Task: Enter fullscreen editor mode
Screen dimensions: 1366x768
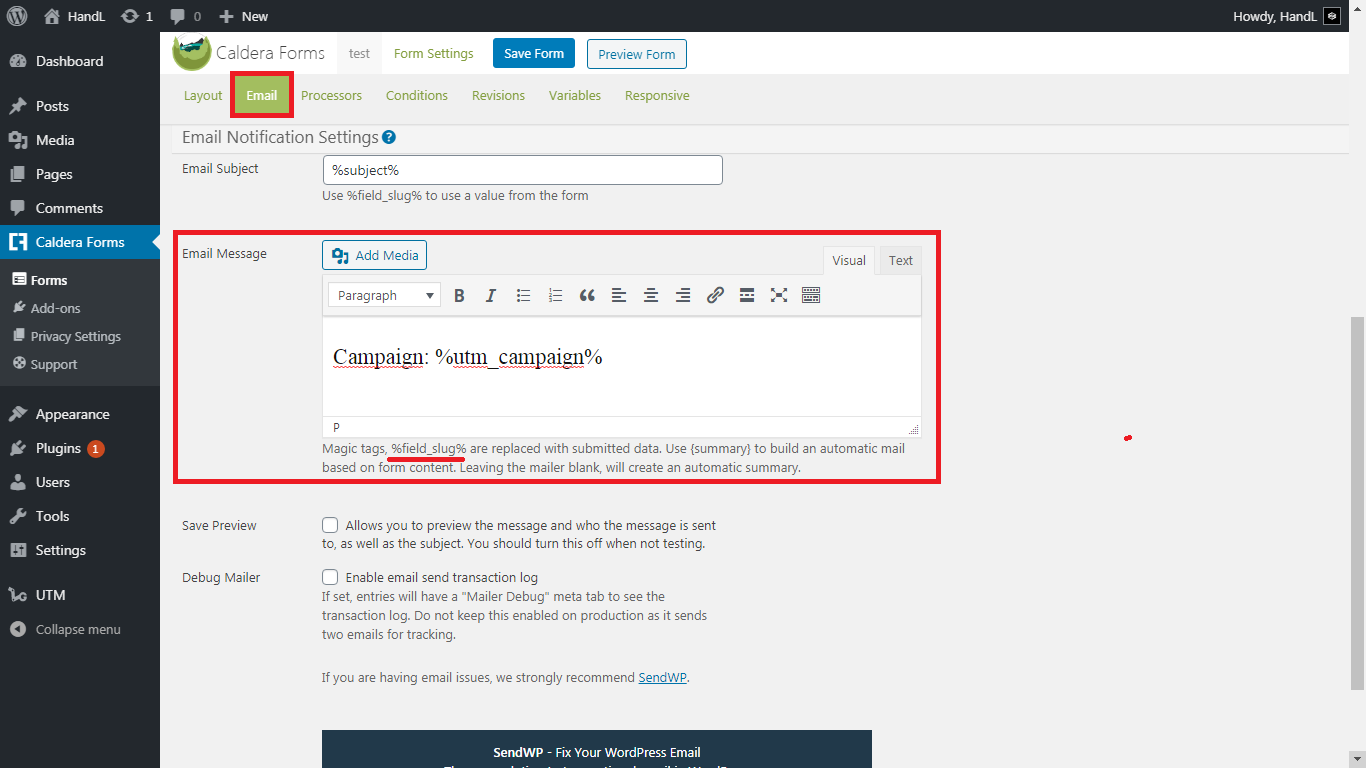Action: click(779, 295)
